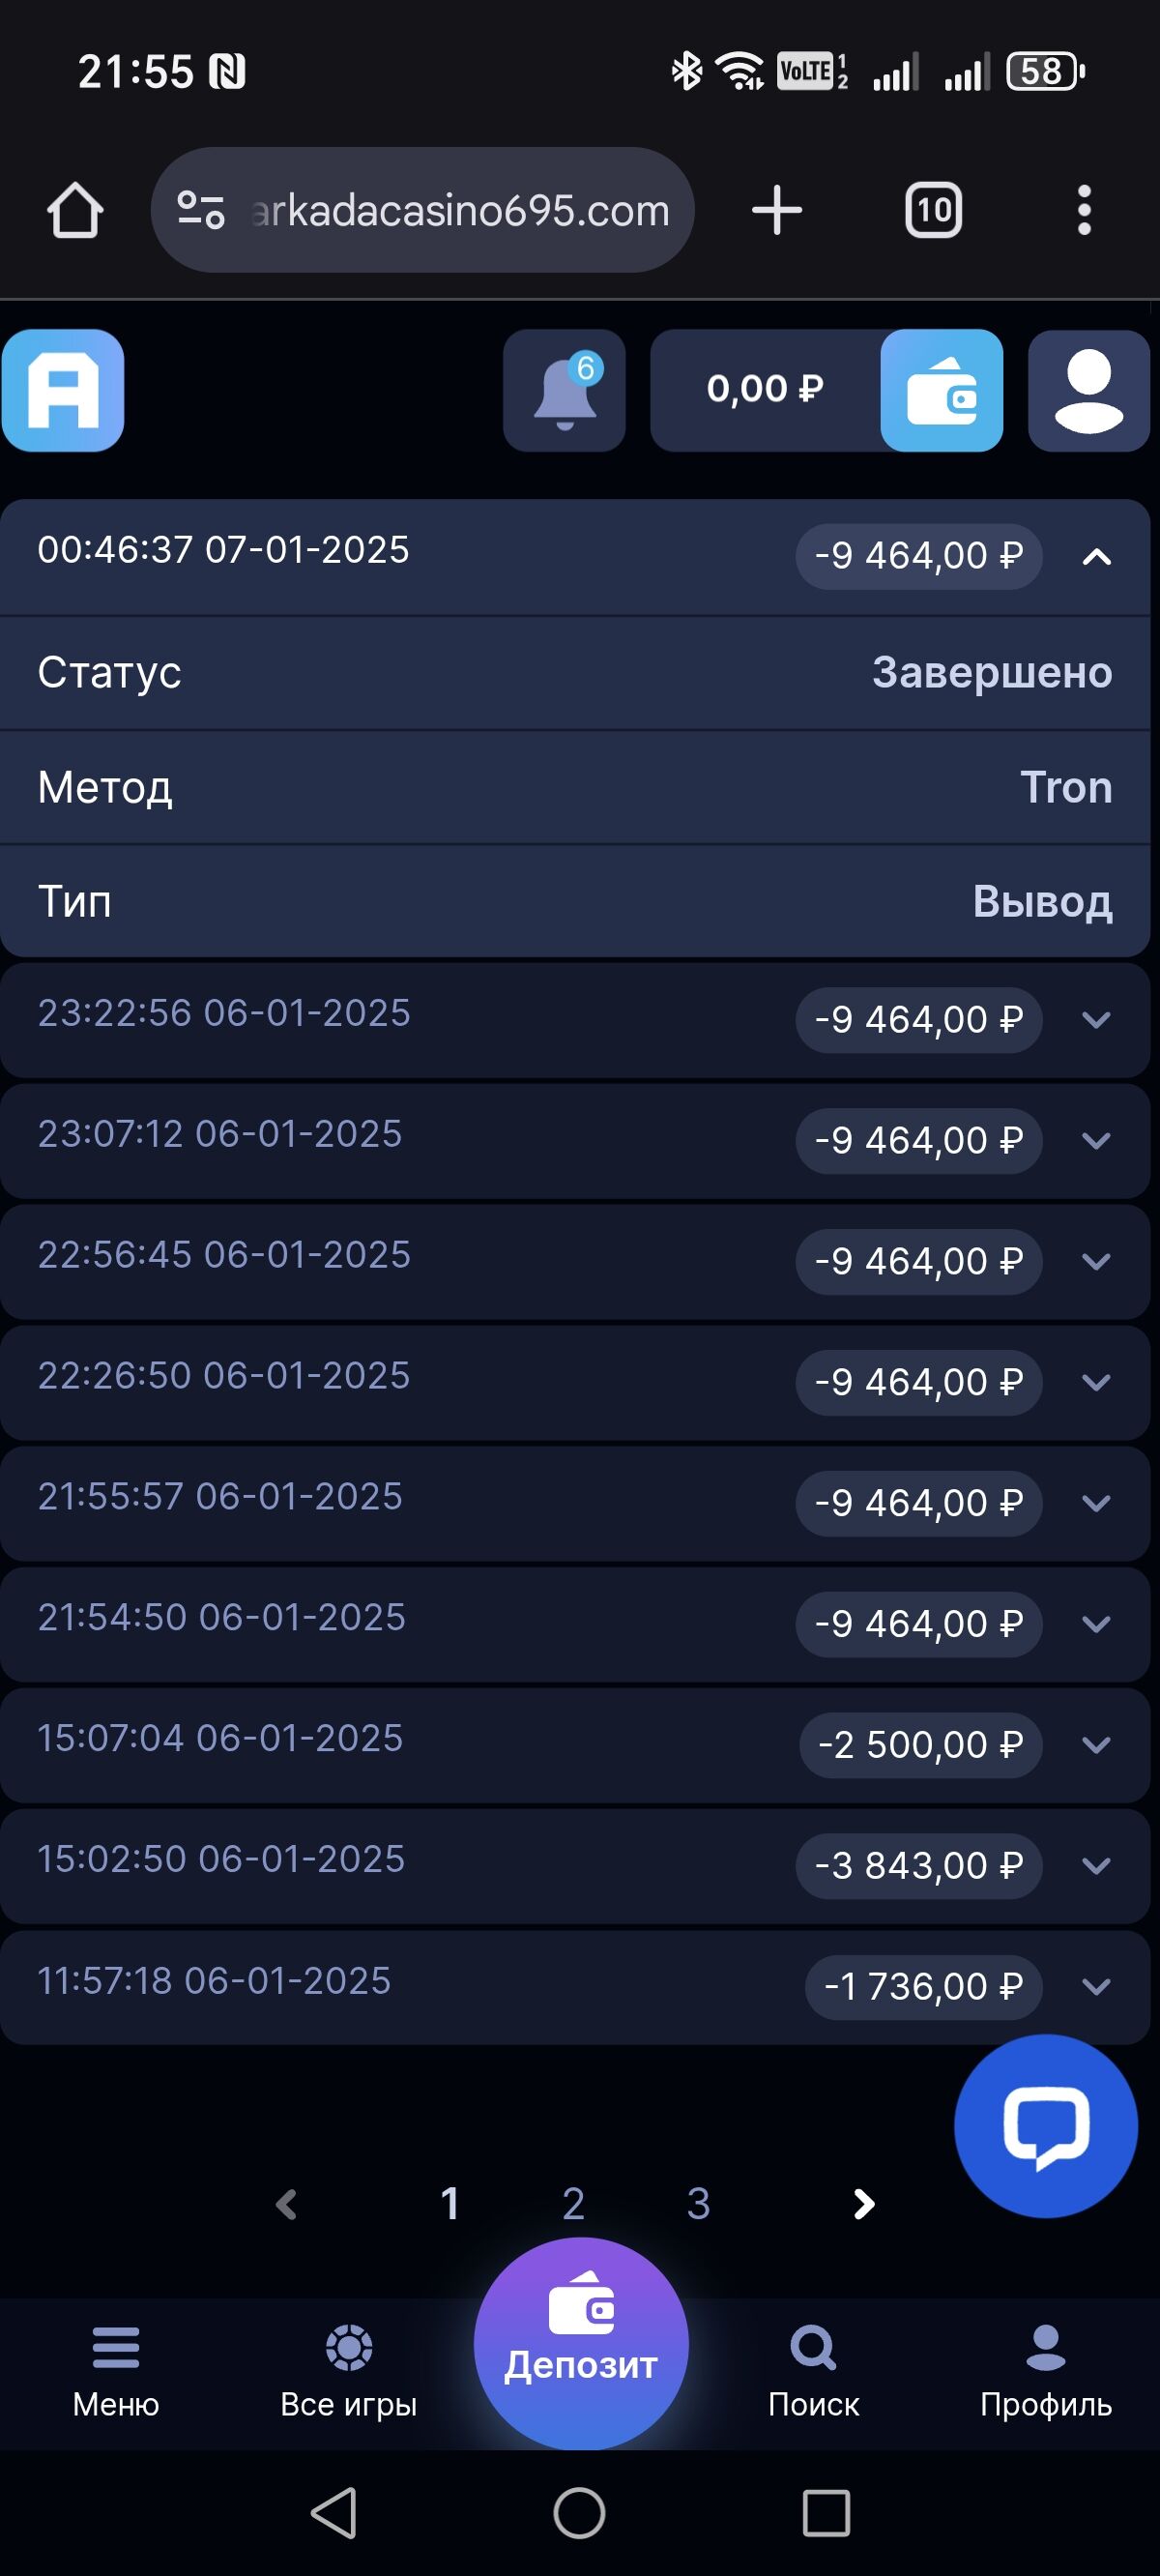The width and height of the screenshot is (1160, 2576).
Task: Open the user avatar icon
Action: click(x=1088, y=390)
